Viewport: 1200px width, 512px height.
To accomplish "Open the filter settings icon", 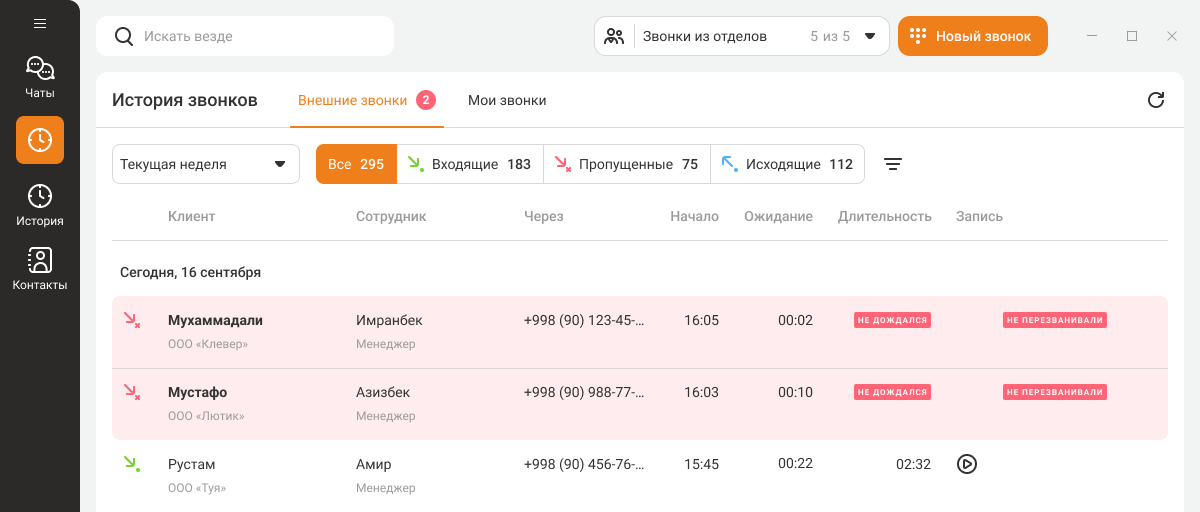I will tap(893, 164).
